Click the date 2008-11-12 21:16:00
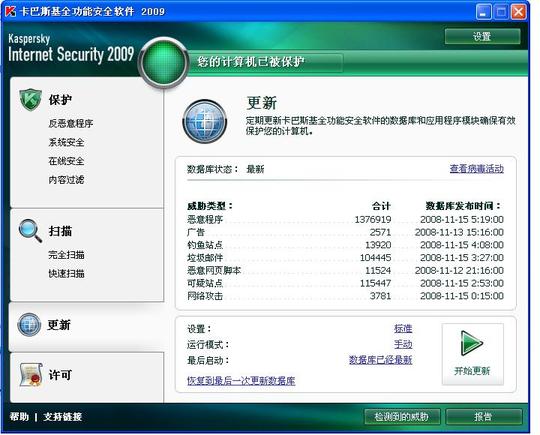The height and width of the screenshot is (435, 540). coord(459,270)
